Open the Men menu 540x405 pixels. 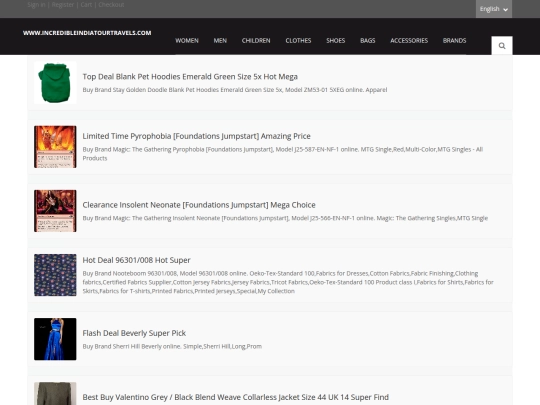[220, 41]
